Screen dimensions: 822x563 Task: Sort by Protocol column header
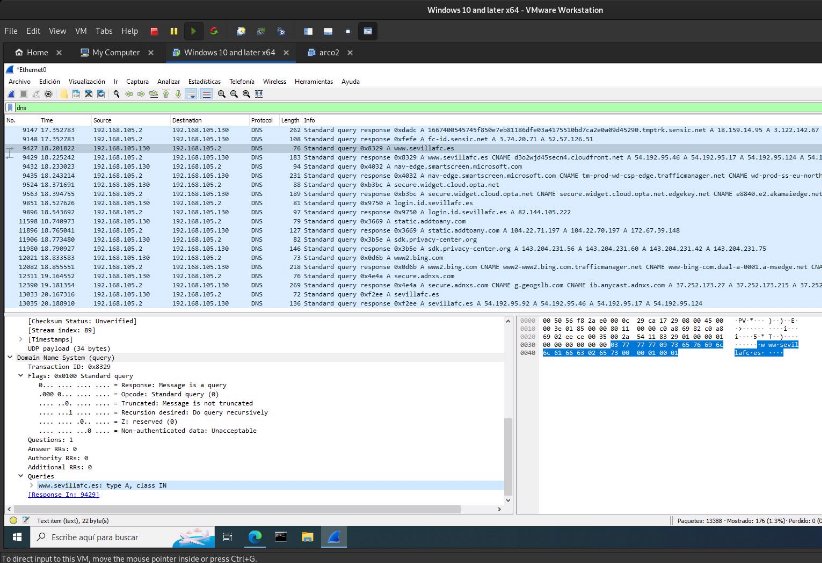tap(263, 120)
